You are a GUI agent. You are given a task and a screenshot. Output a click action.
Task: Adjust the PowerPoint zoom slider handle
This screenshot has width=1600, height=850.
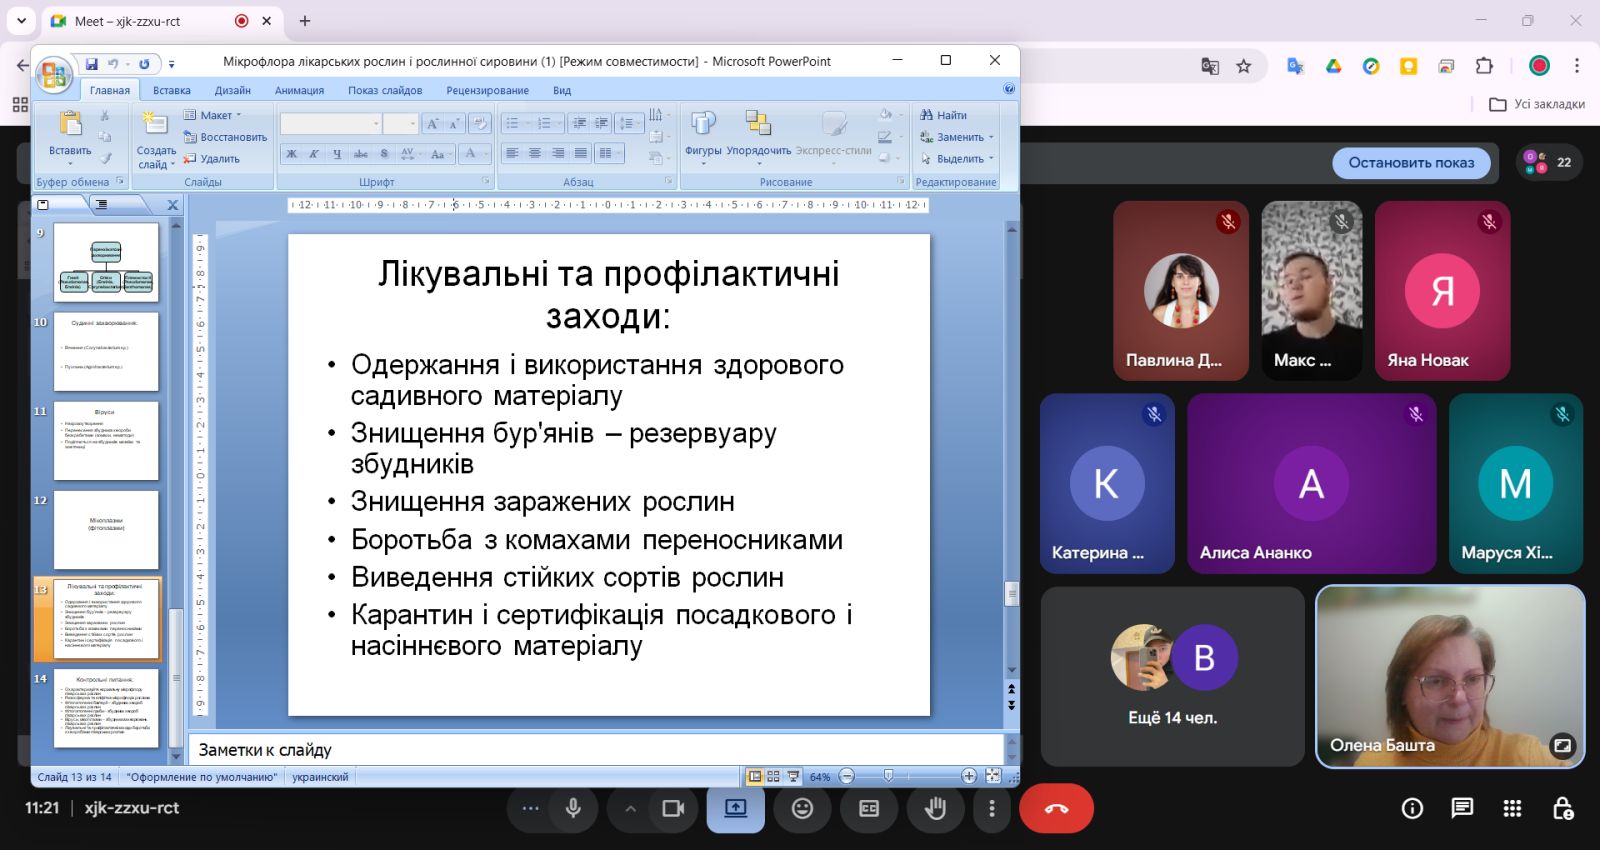click(x=888, y=776)
